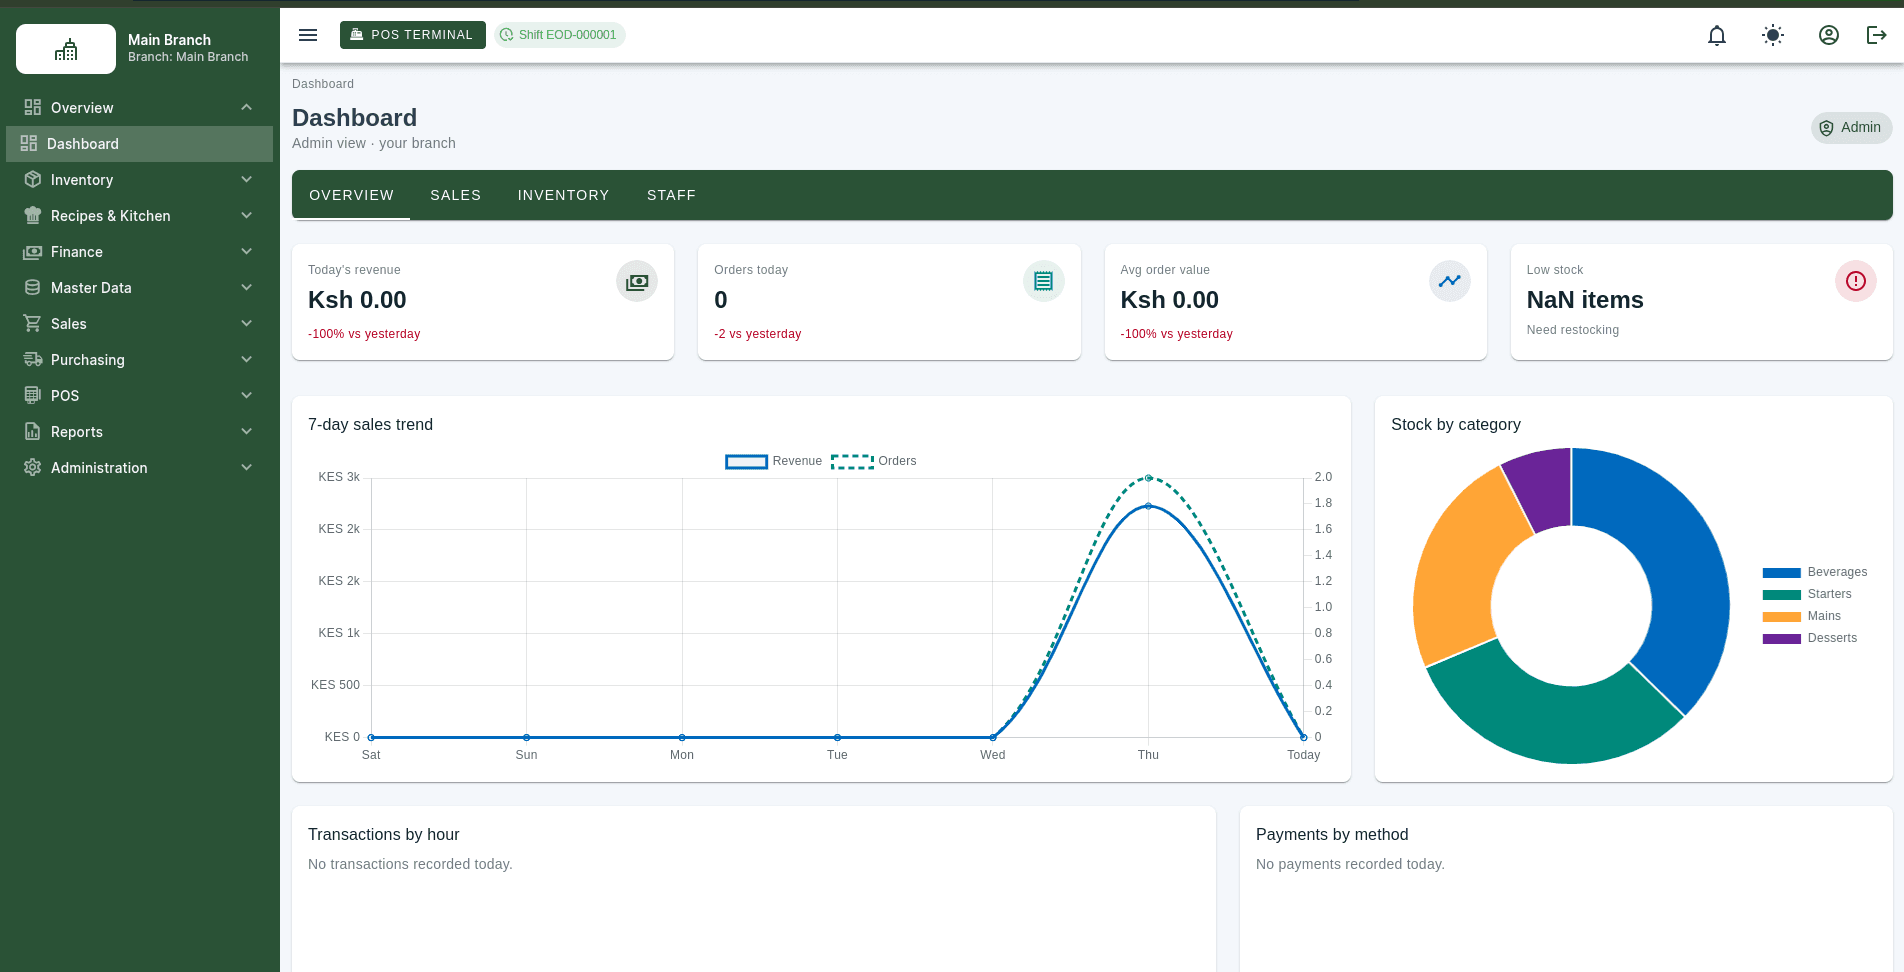
Task: Toggle the Orders legend in sales chart
Action: click(874, 461)
